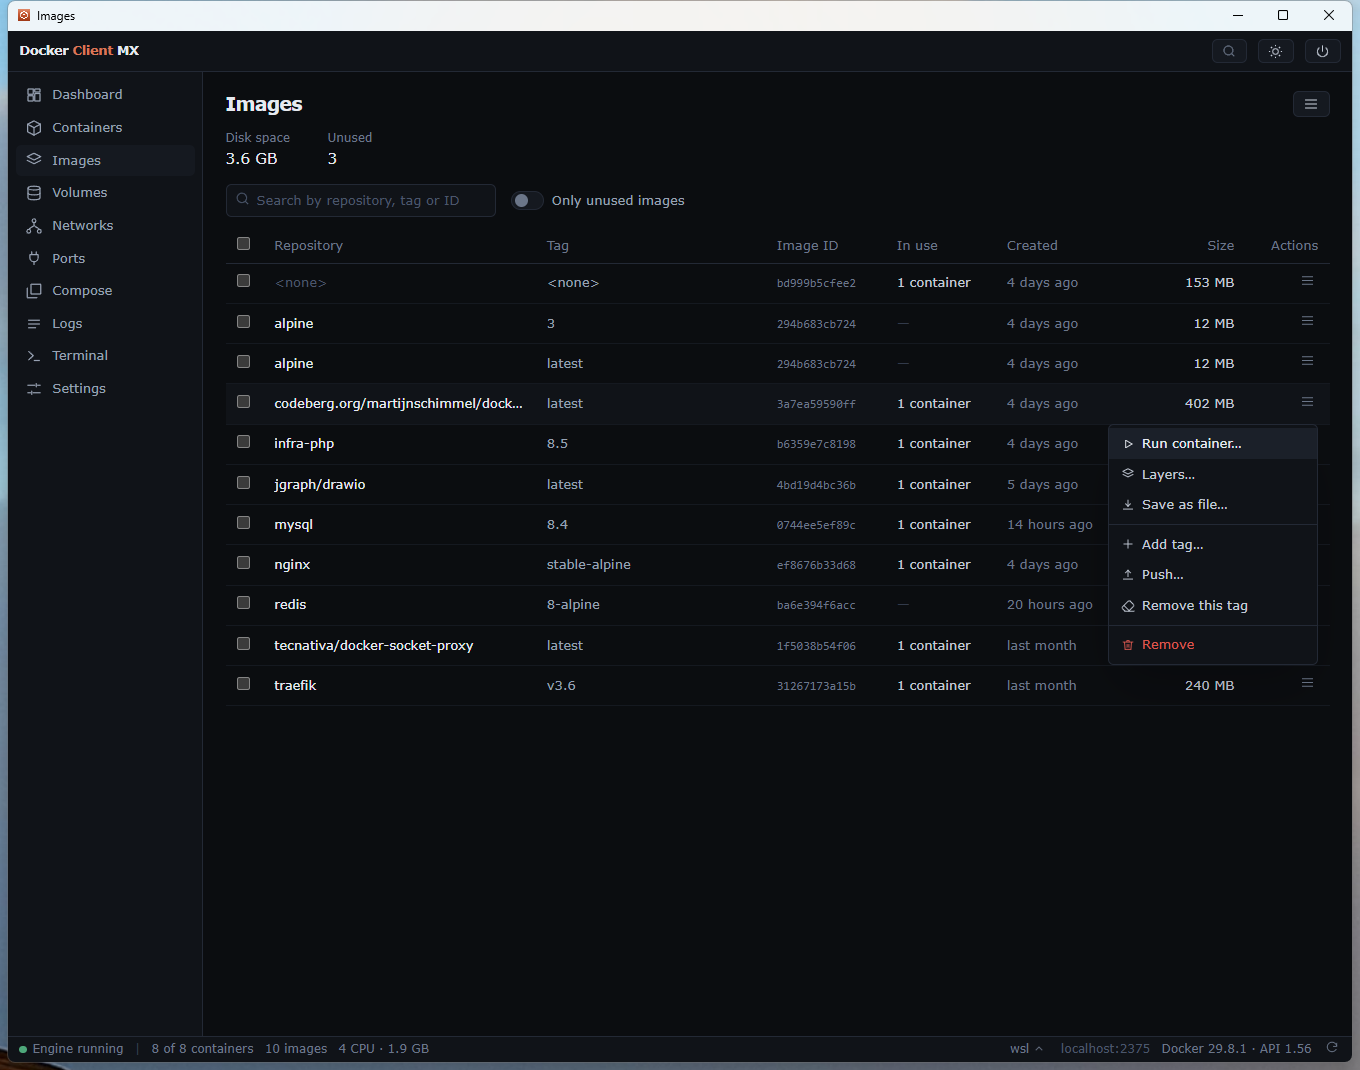Click the tecnativa/docker-socket-proxy repository name
The width and height of the screenshot is (1360, 1070).
click(374, 645)
